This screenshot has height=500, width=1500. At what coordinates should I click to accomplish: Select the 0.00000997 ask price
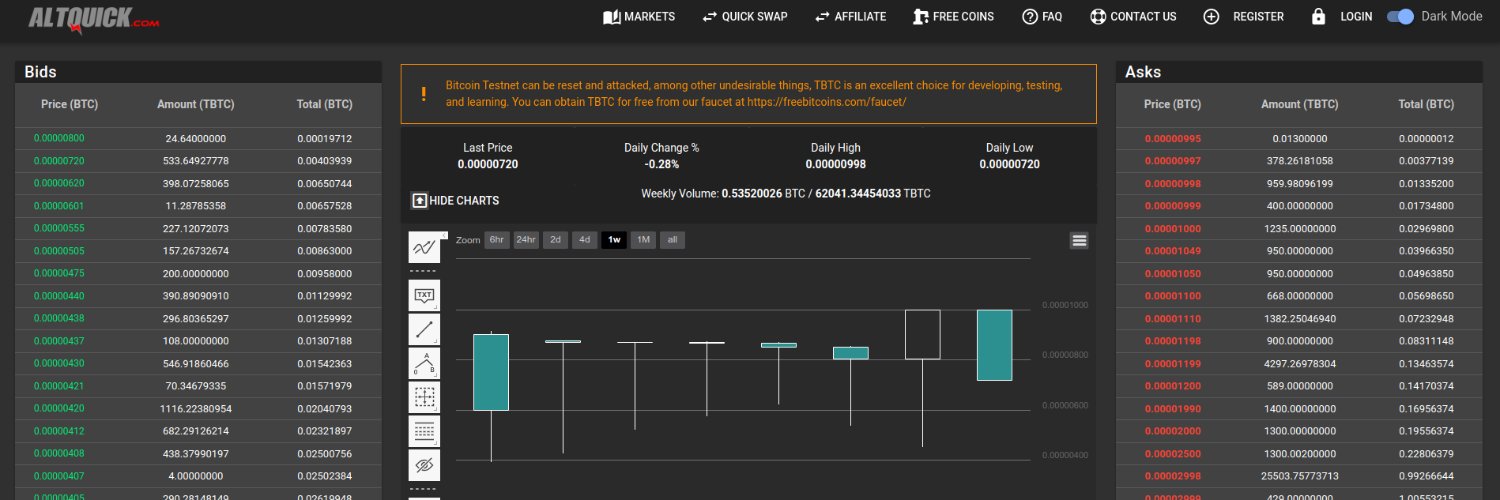1172,161
